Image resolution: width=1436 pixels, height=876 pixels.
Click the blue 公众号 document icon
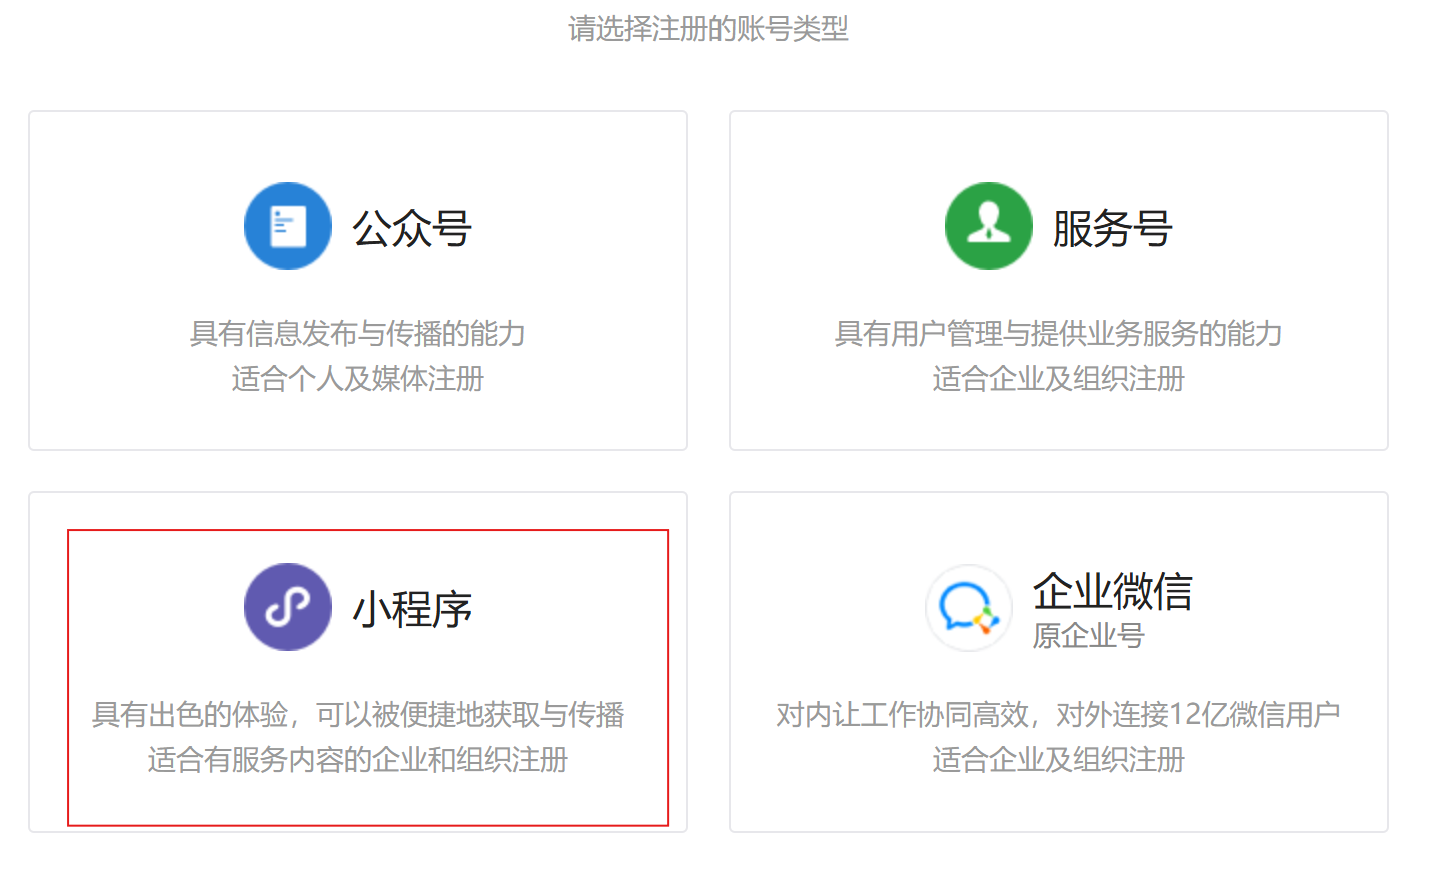point(288,226)
